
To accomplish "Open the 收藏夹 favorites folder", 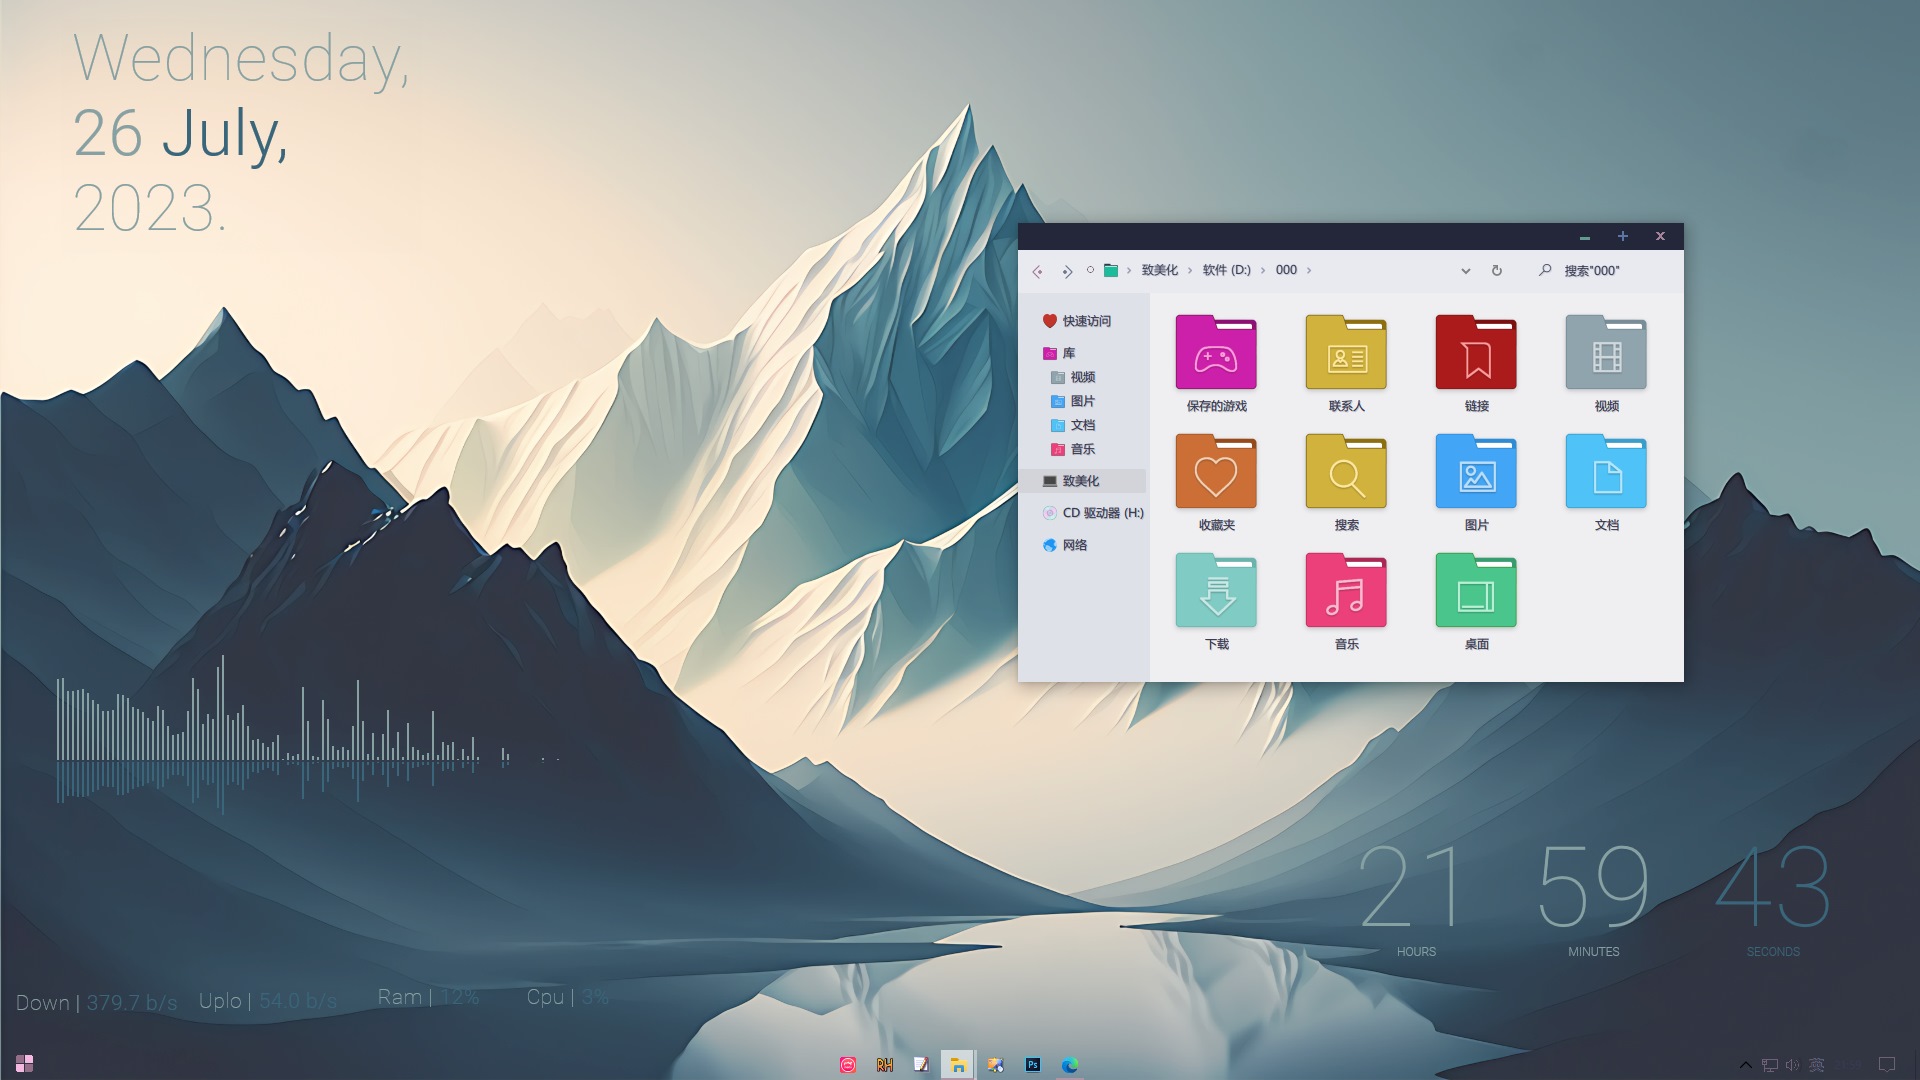I will [x=1216, y=473].
